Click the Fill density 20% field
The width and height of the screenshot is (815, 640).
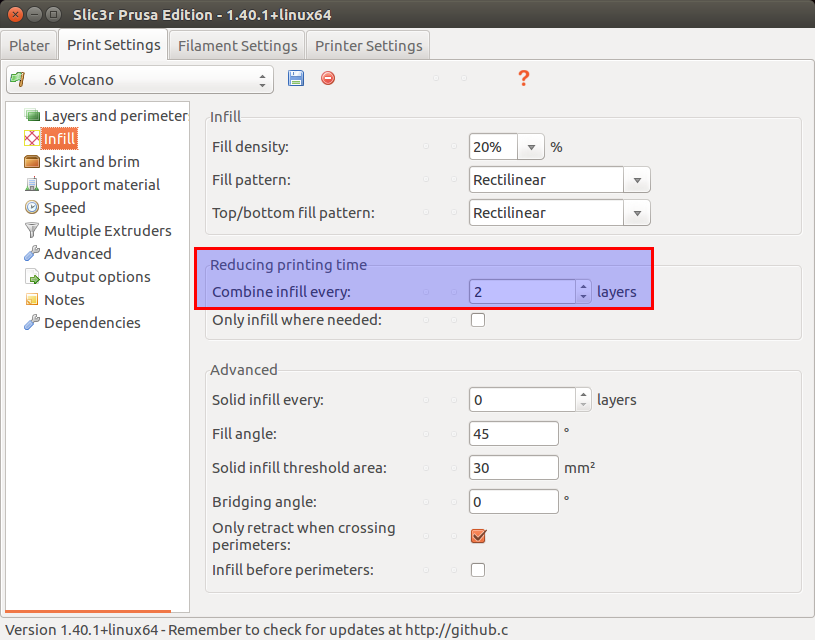coord(493,147)
